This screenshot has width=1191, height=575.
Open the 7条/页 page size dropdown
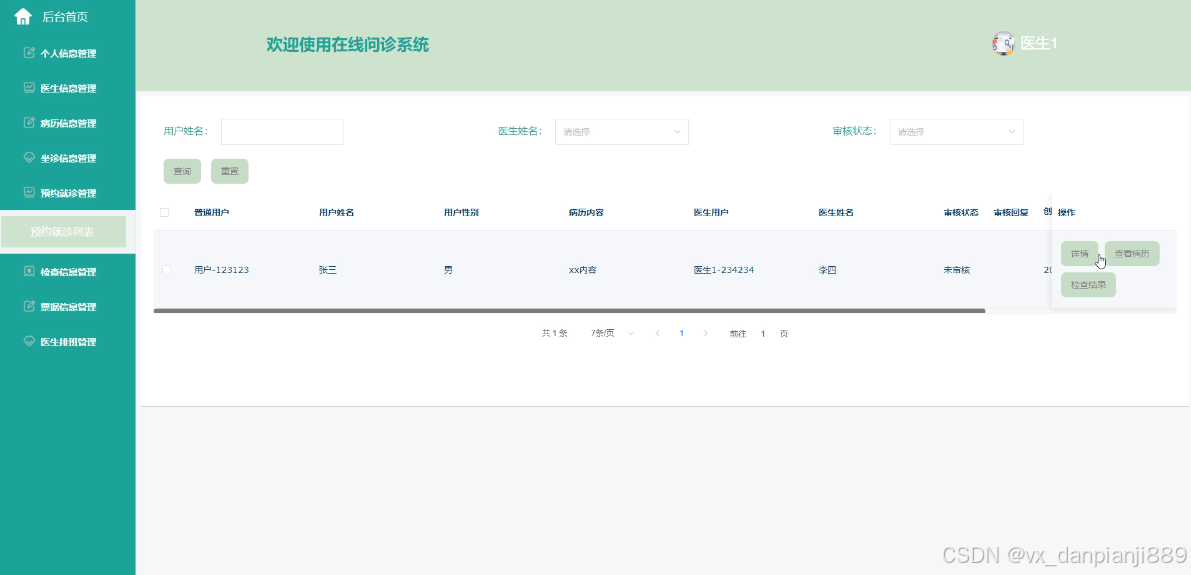612,333
